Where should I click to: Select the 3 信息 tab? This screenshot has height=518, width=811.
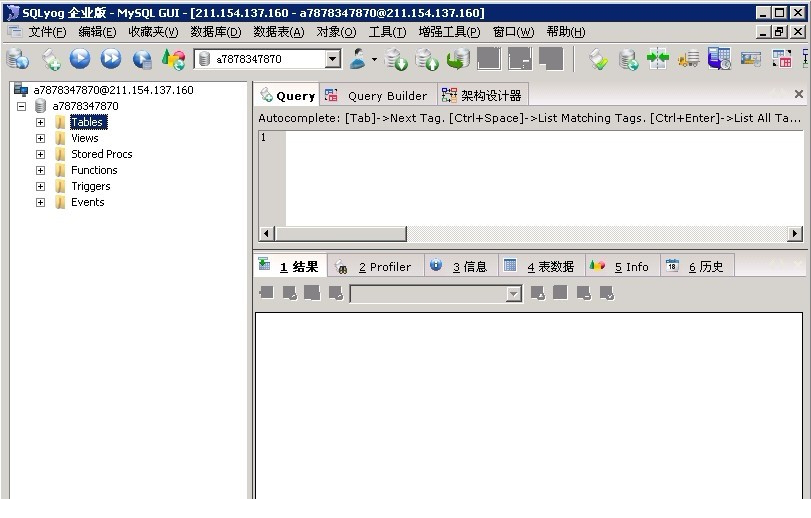pyautogui.click(x=460, y=266)
